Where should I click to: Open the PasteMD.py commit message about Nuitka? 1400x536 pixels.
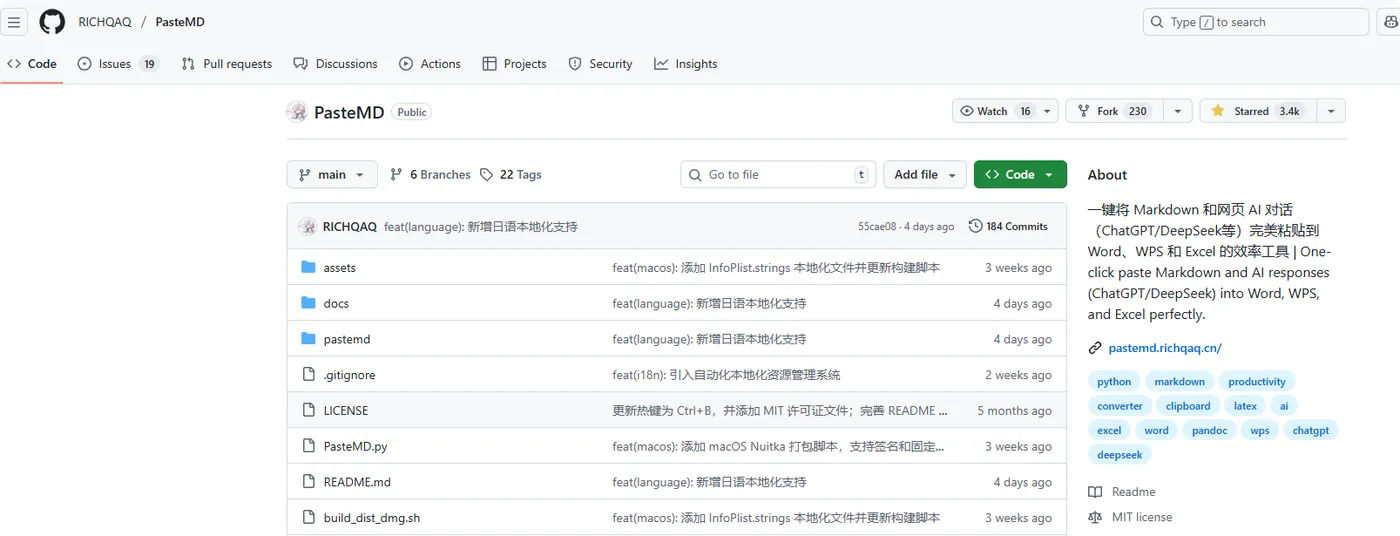(x=778, y=446)
